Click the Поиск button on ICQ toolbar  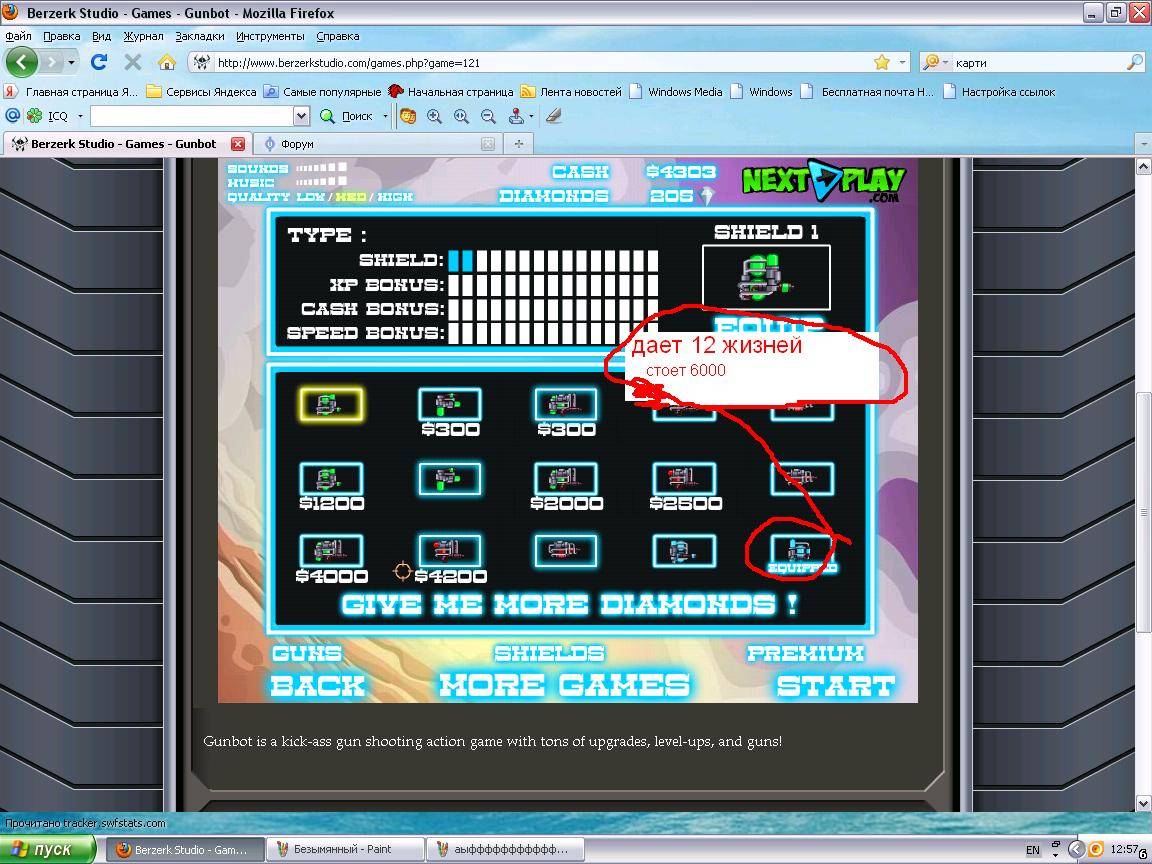click(348, 115)
